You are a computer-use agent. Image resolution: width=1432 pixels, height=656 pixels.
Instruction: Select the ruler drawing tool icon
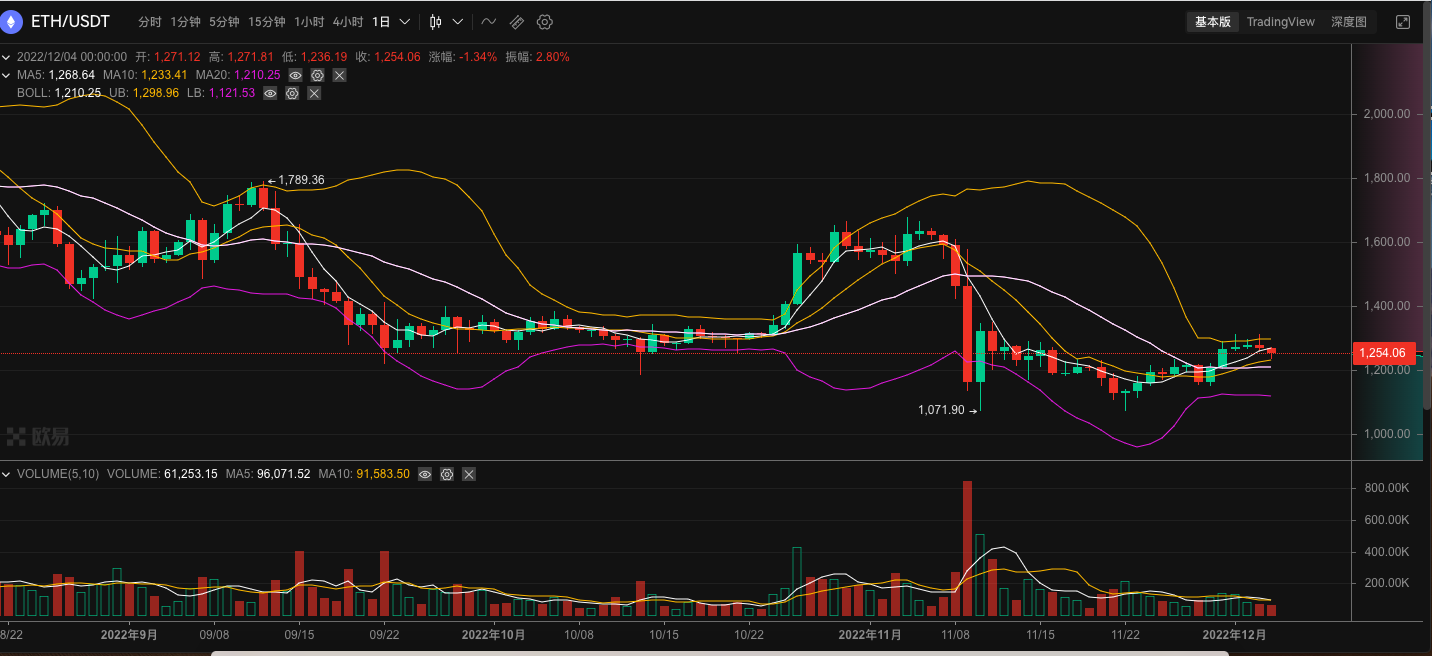(x=516, y=21)
